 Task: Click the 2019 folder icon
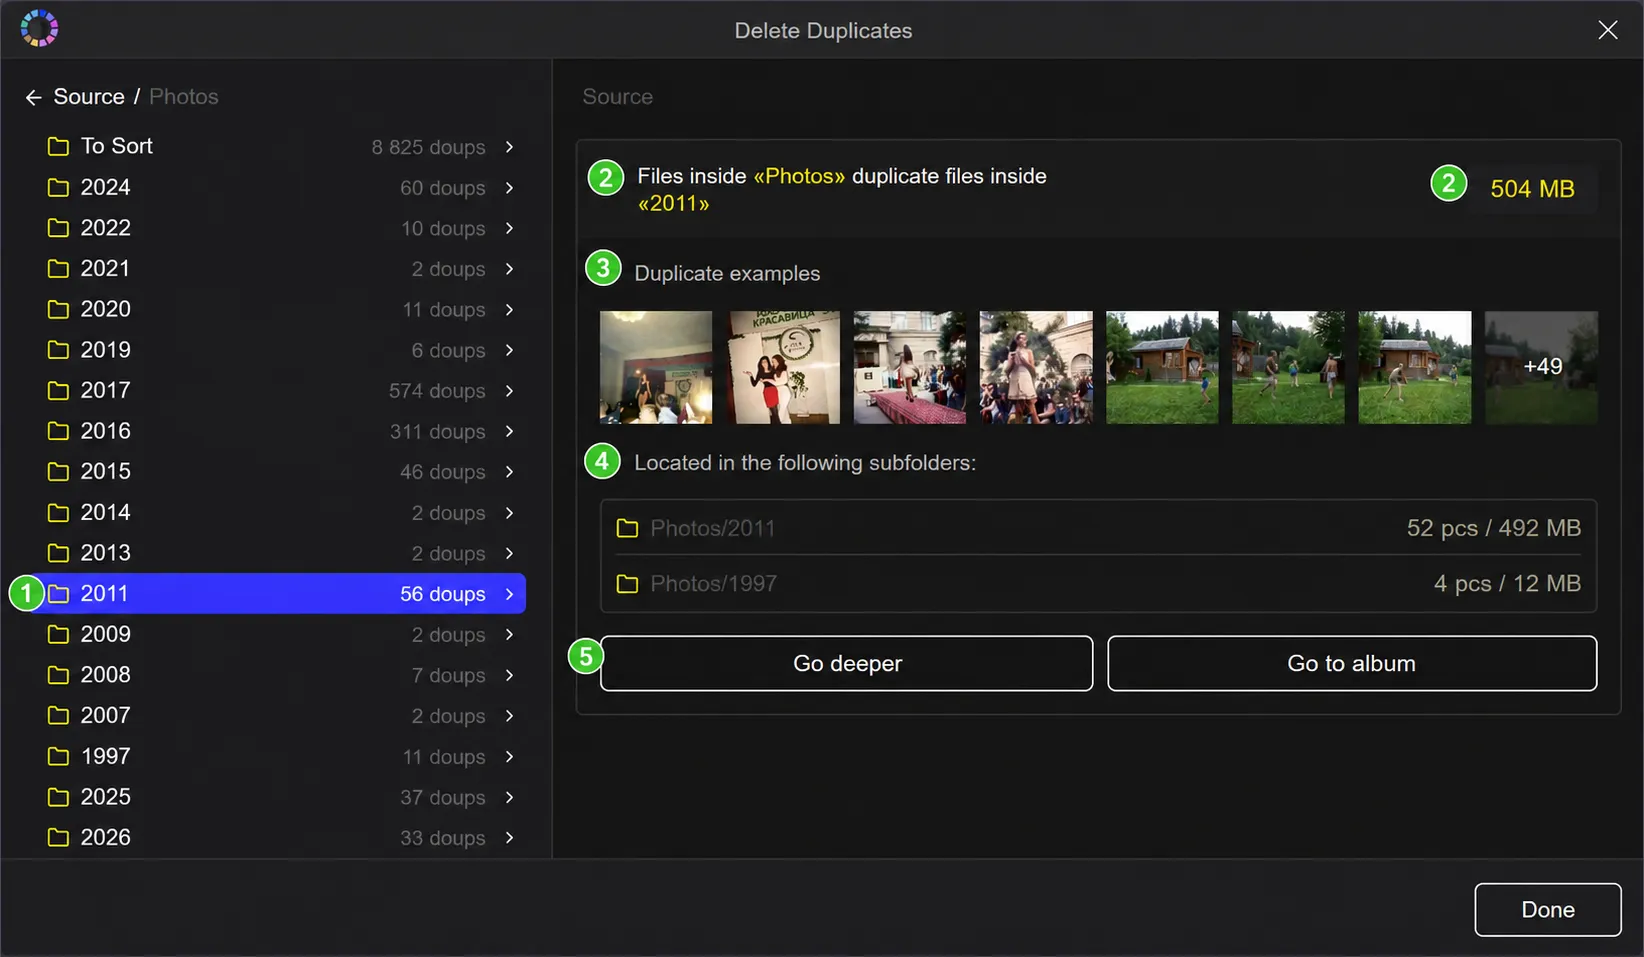pos(59,350)
